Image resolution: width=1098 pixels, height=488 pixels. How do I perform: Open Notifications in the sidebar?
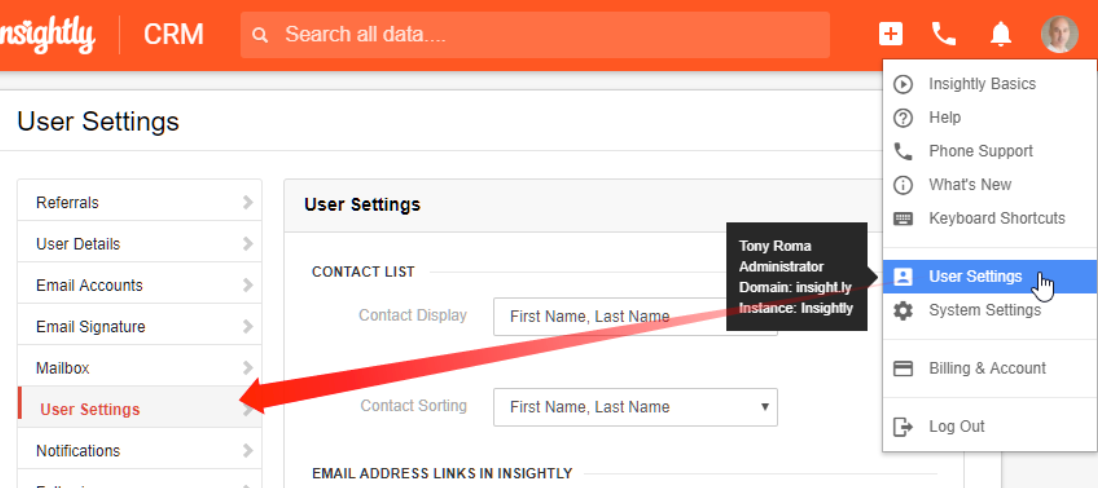pyautogui.click(x=139, y=450)
